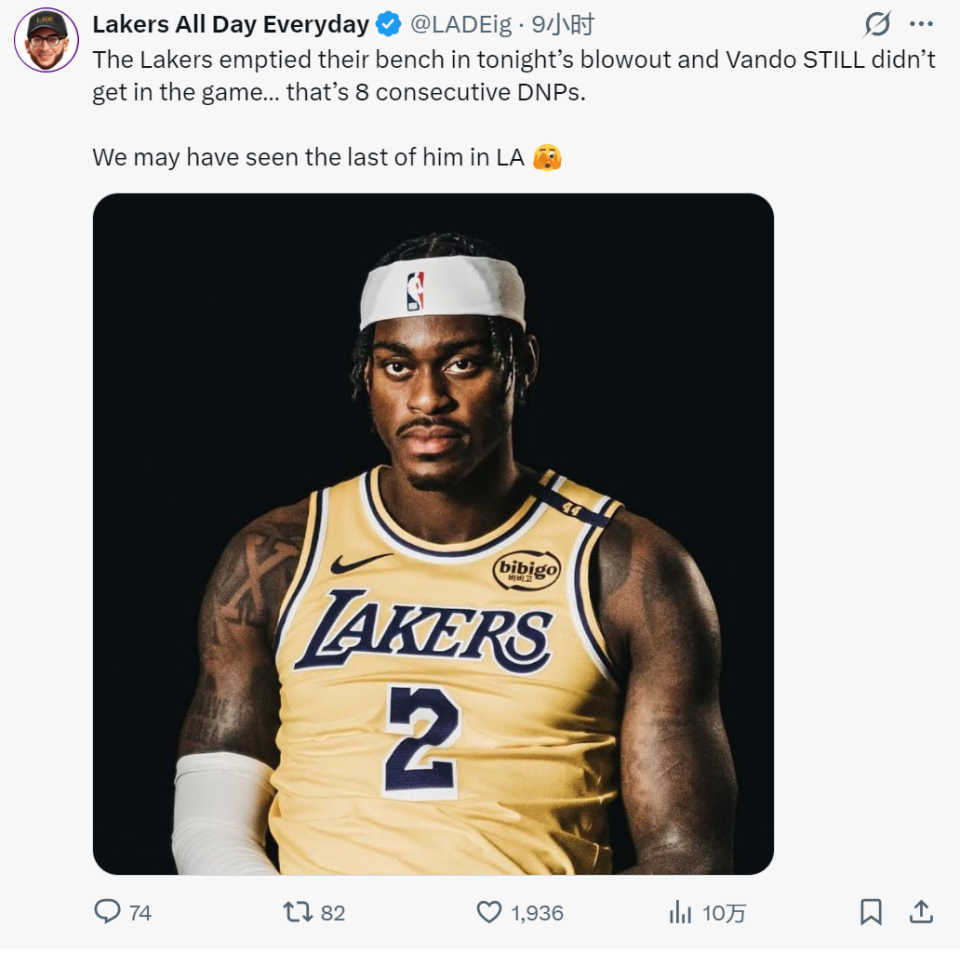Open the repost arrows menu
Image resolution: width=960 pixels, height=953 pixels.
tap(297, 911)
